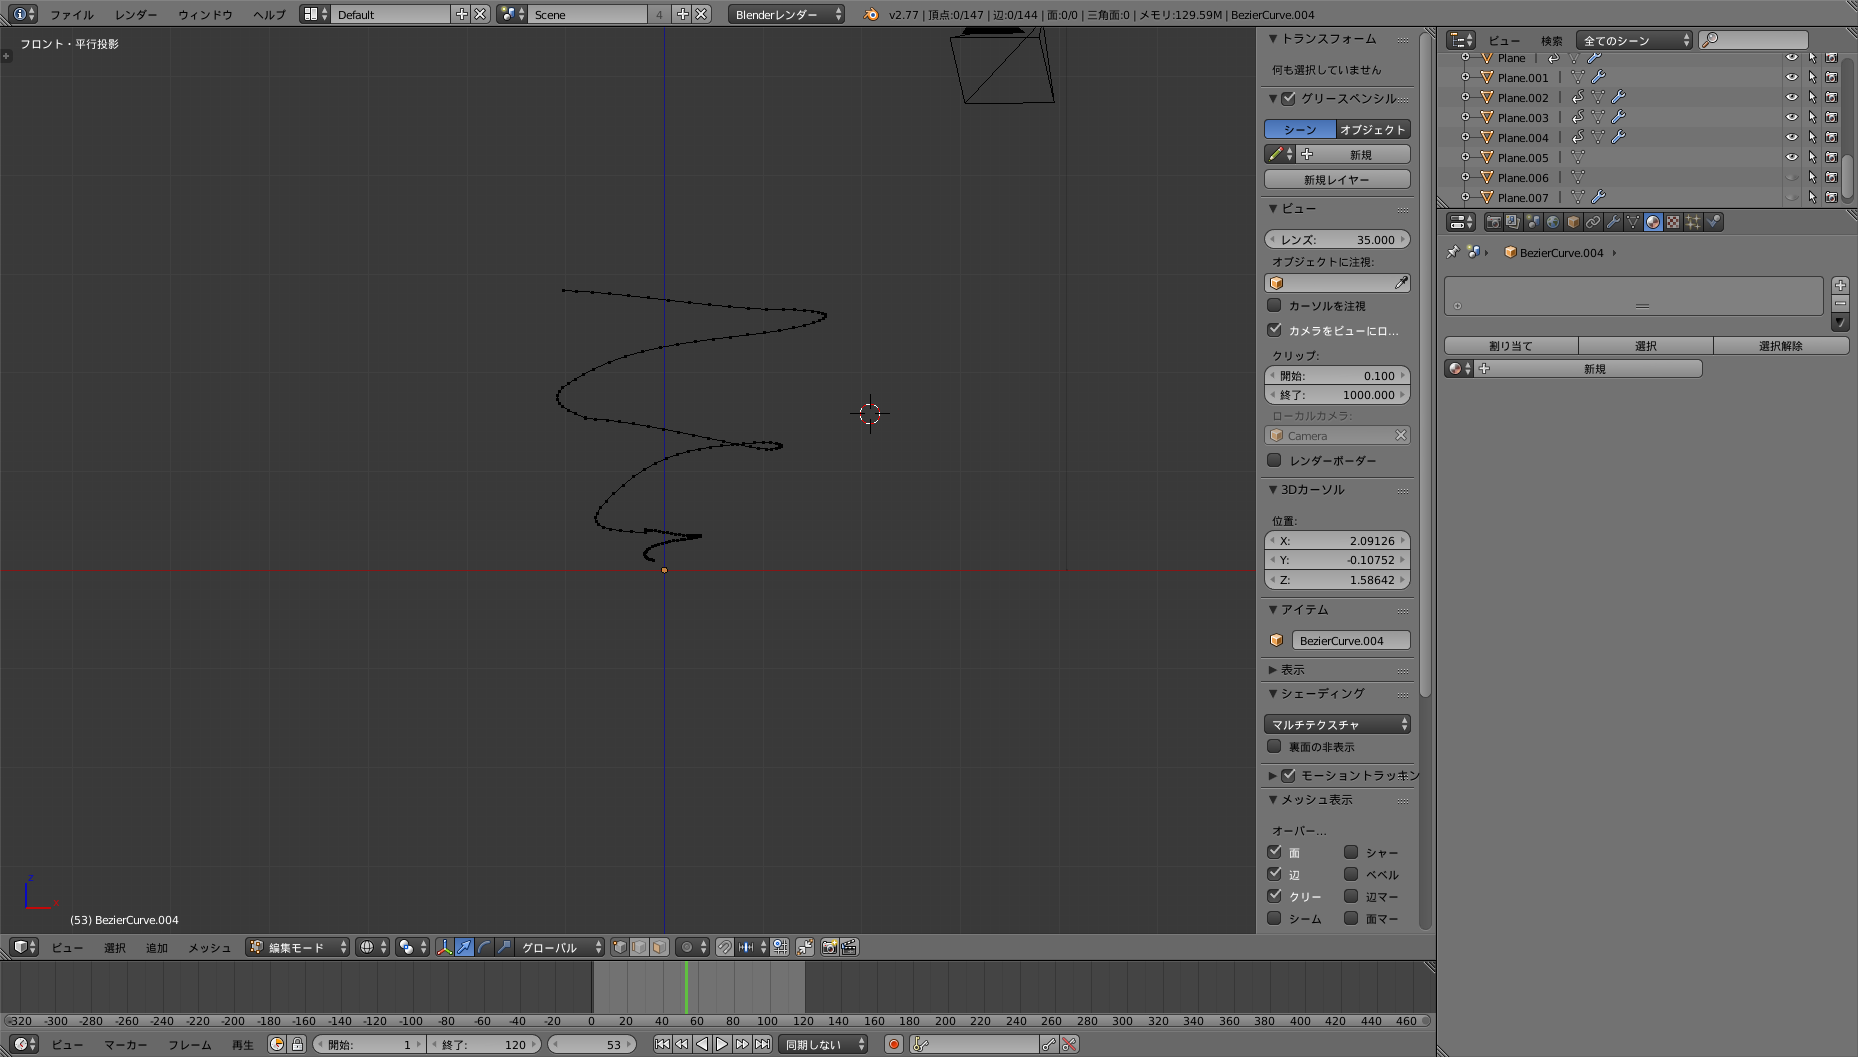The width and height of the screenshot is (1858, 1057).
Task: Select the translate manipulator arrow icon
Action: point(464,947)
